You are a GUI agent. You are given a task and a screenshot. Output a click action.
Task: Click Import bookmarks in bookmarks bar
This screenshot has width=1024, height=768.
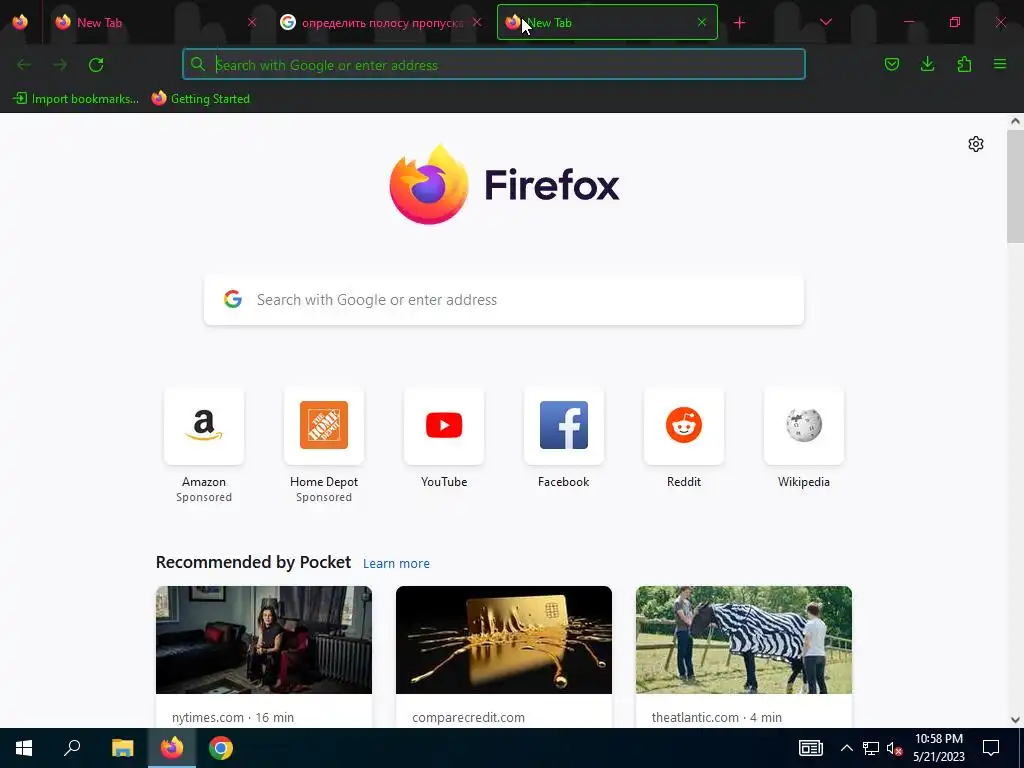(76, 99)
